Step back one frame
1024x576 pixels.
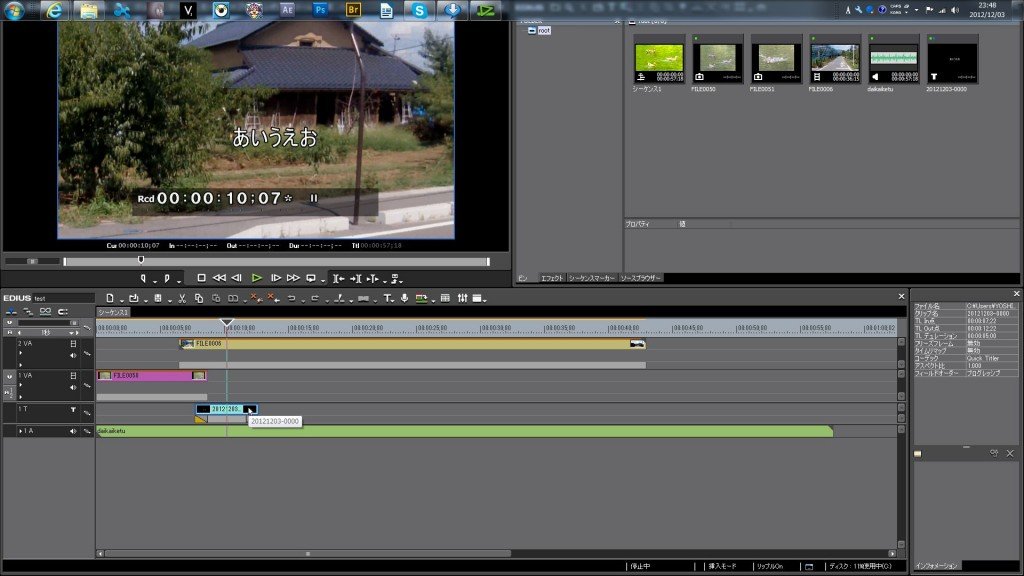(x=236, y=278)
